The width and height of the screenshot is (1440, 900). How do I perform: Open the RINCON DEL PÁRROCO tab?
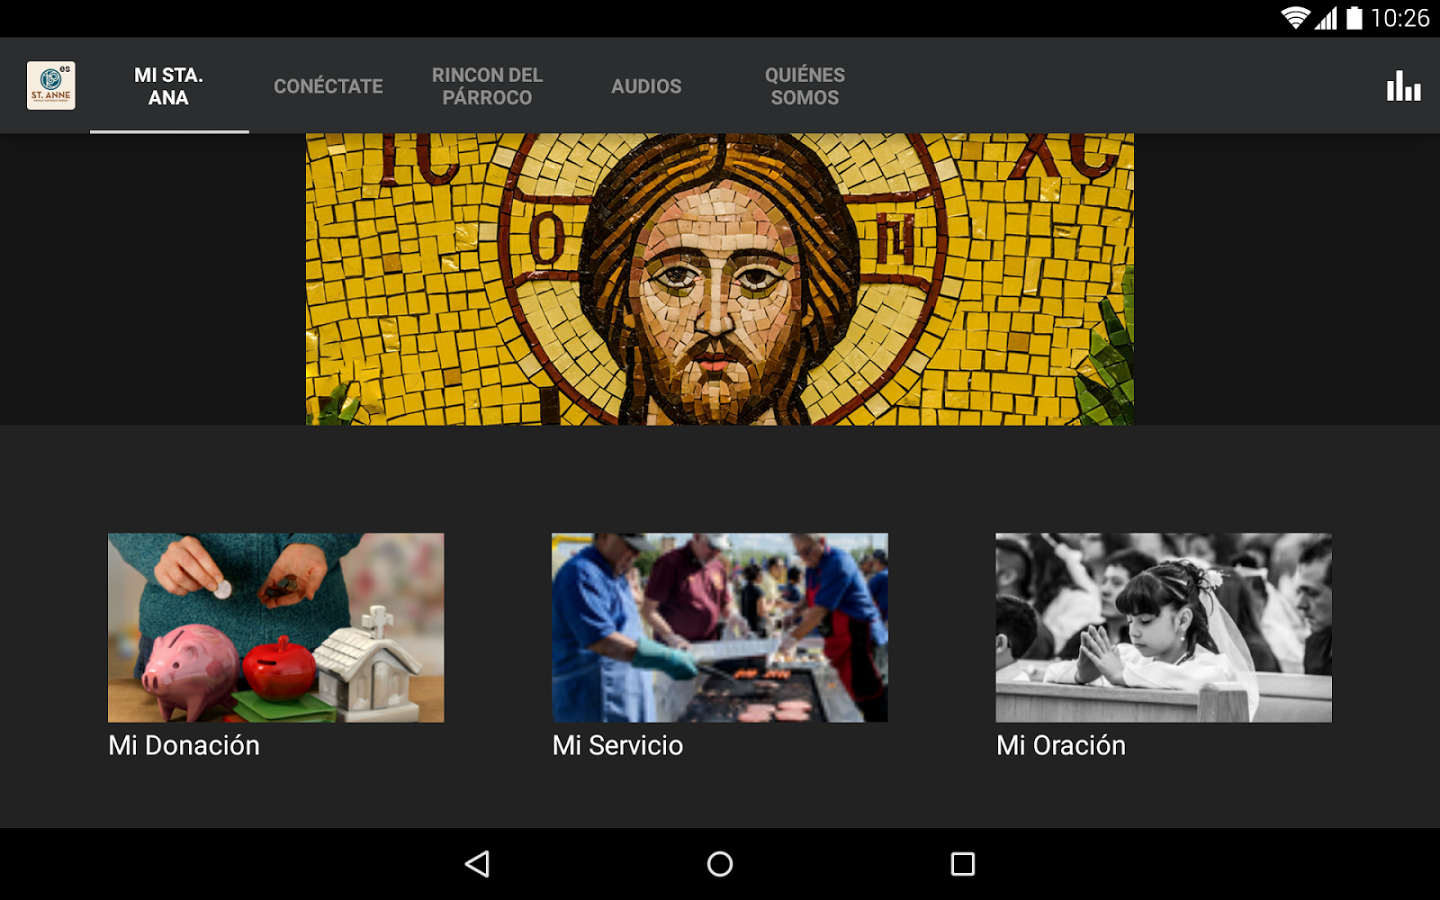tap(487, 86)
